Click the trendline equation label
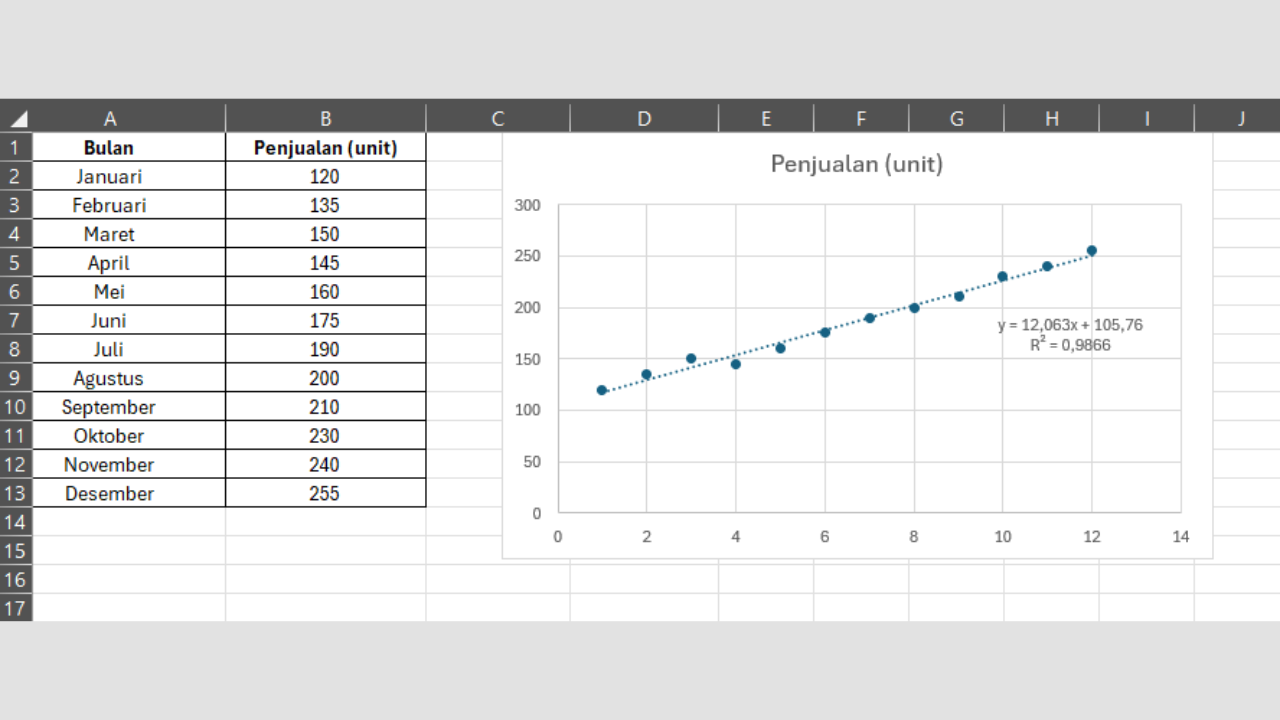 1069,325
